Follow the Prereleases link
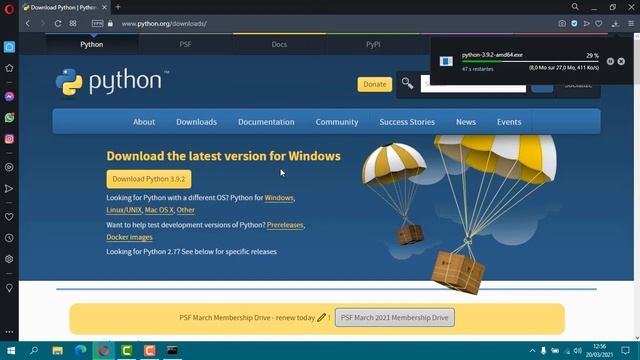 pos(285,225)
